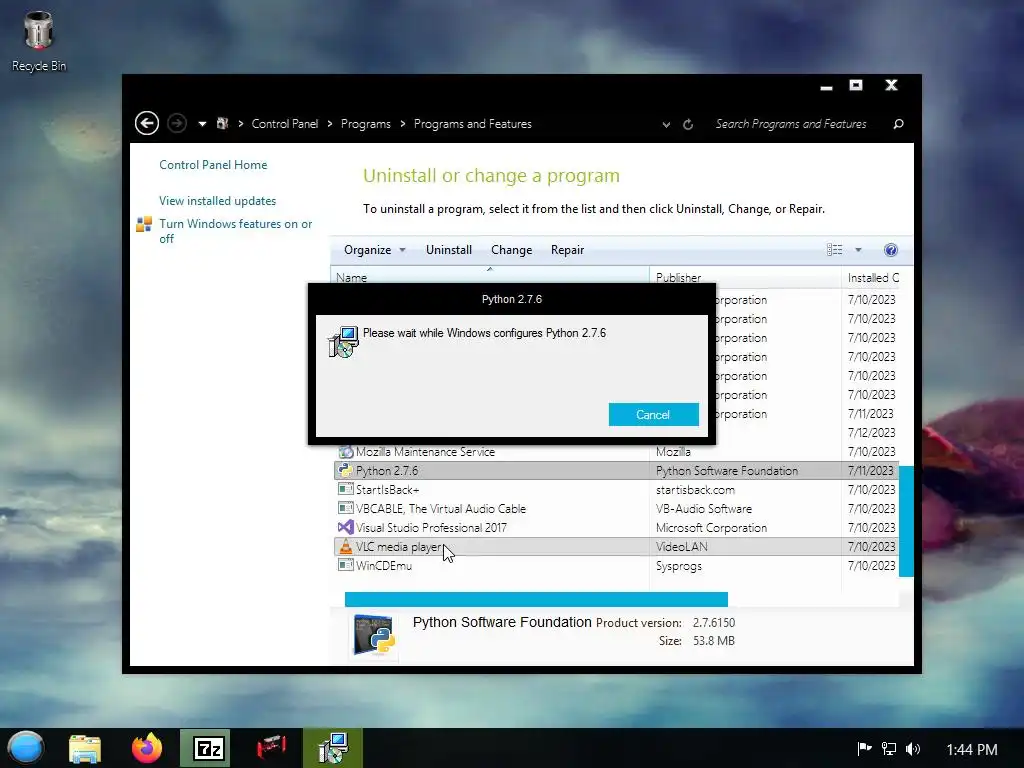Switch to the Windows Installer taskbar item
The width and height of the screenshot is (1024, 768).
point(333,748)
